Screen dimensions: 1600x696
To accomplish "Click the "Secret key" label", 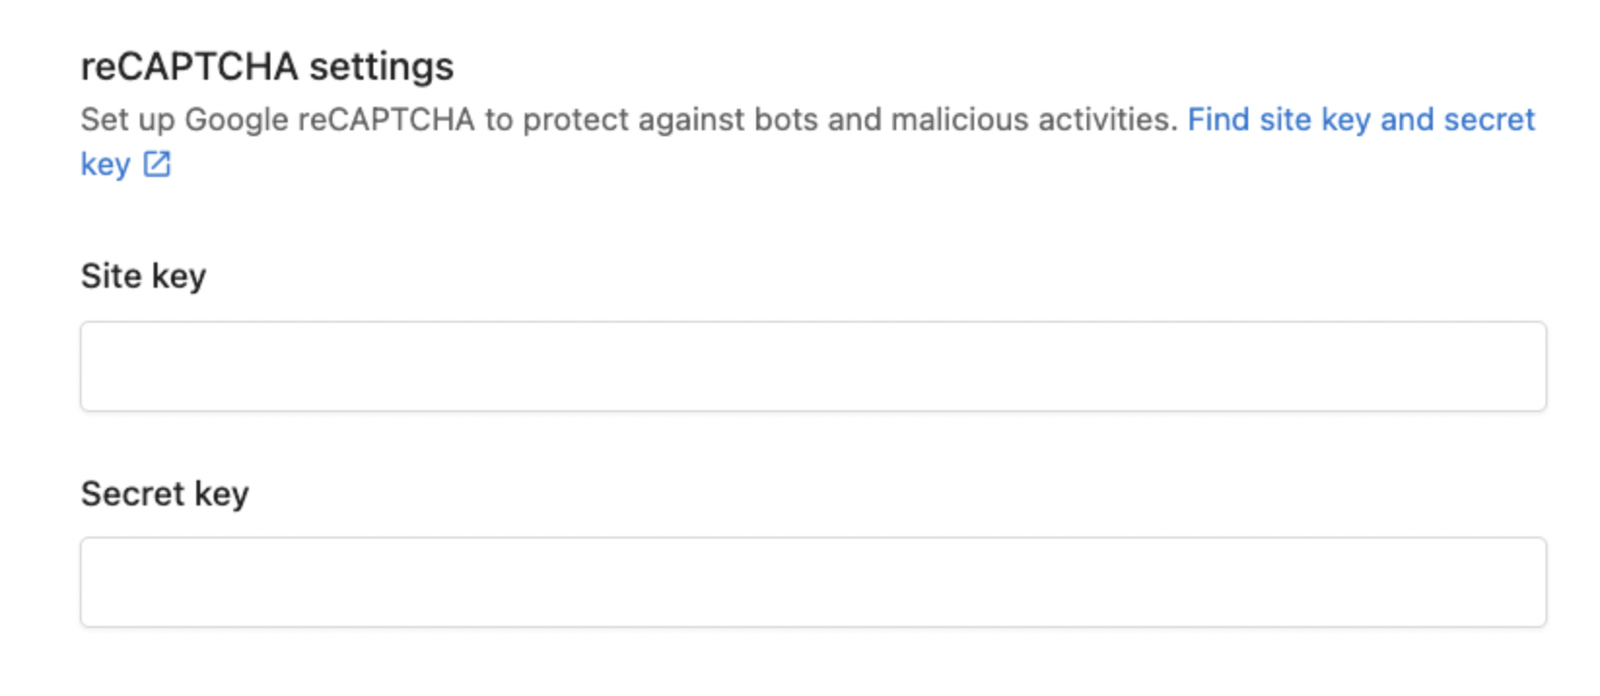I will click(x=165, y=494).
